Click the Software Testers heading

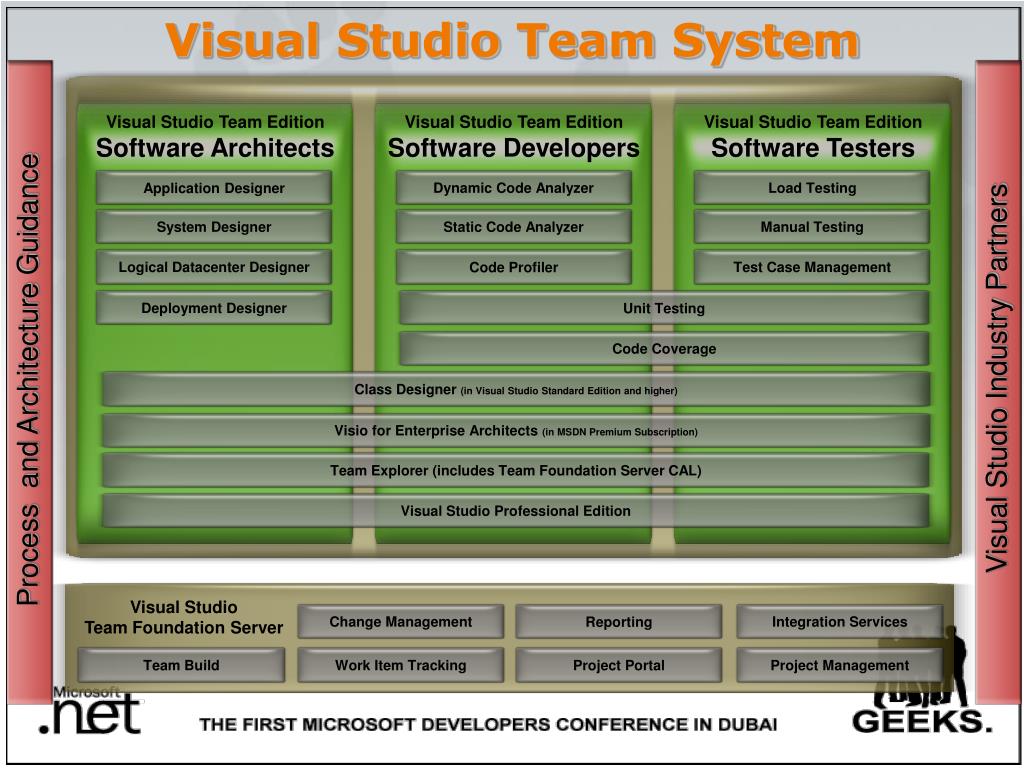(x=812, y=148)
